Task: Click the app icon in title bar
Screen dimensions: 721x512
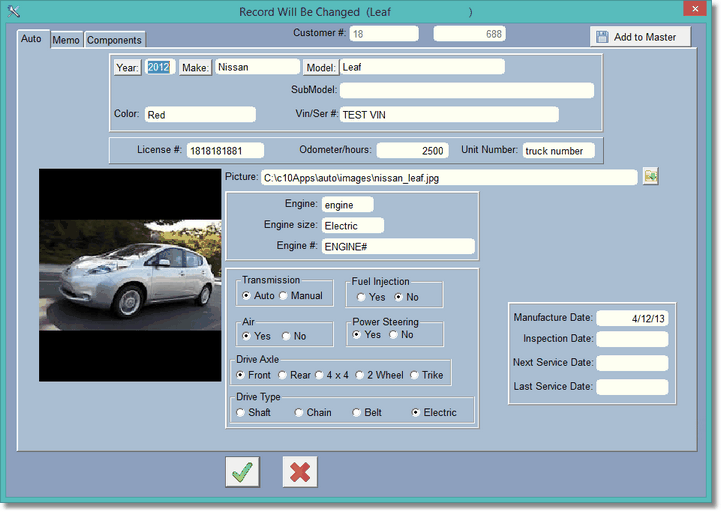Action: coord(14,11)
